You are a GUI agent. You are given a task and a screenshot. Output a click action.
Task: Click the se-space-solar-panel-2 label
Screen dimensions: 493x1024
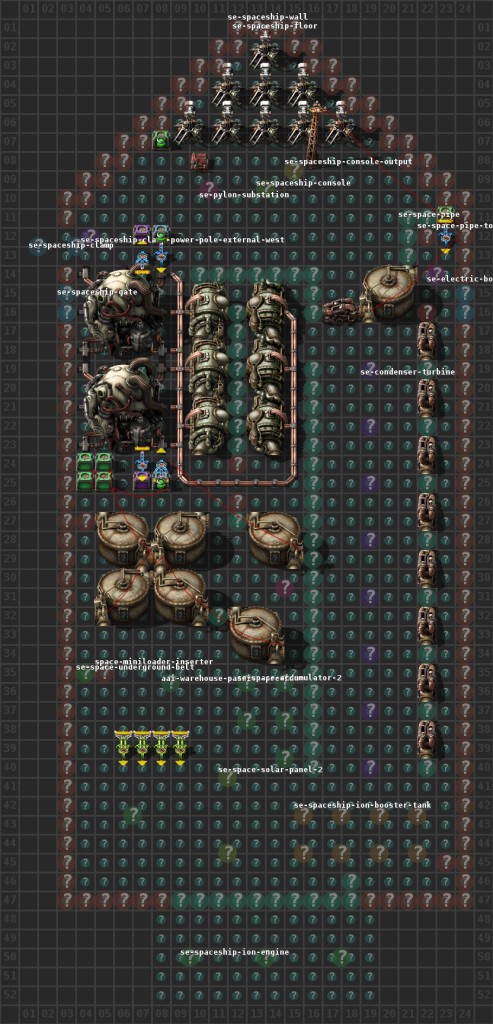270,770
